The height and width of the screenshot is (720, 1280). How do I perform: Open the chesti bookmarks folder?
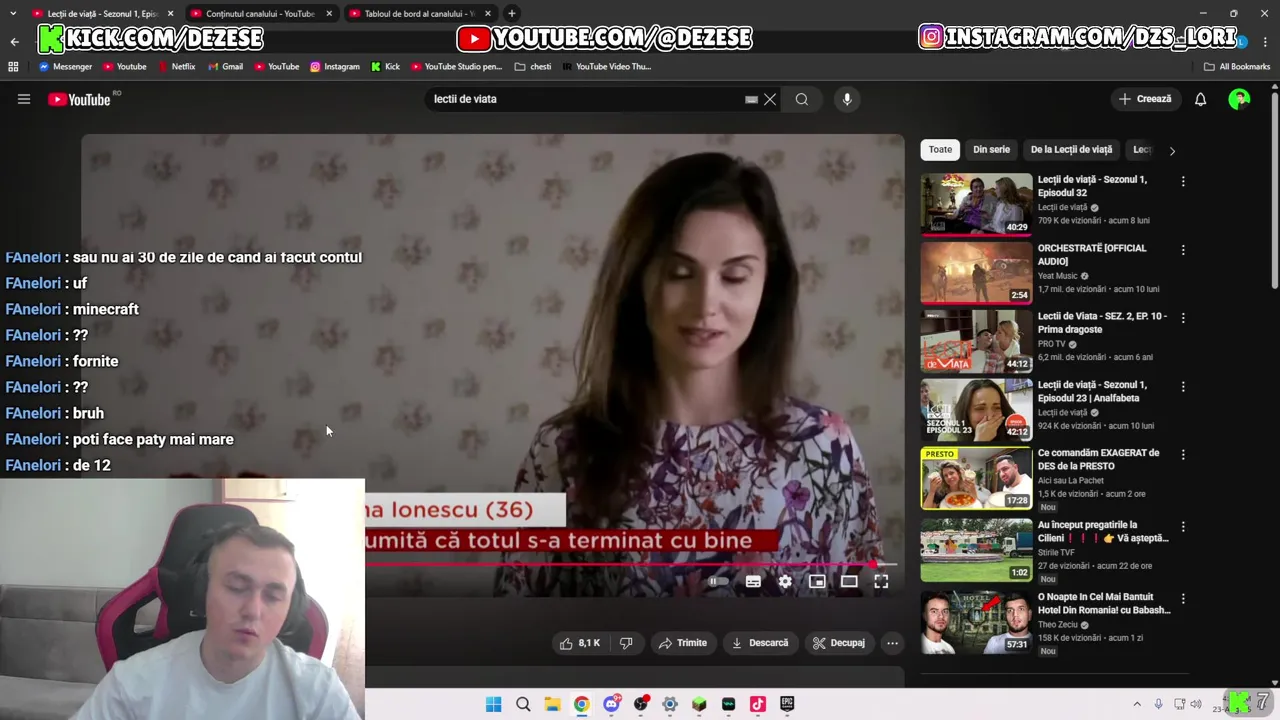click(533, 67)
